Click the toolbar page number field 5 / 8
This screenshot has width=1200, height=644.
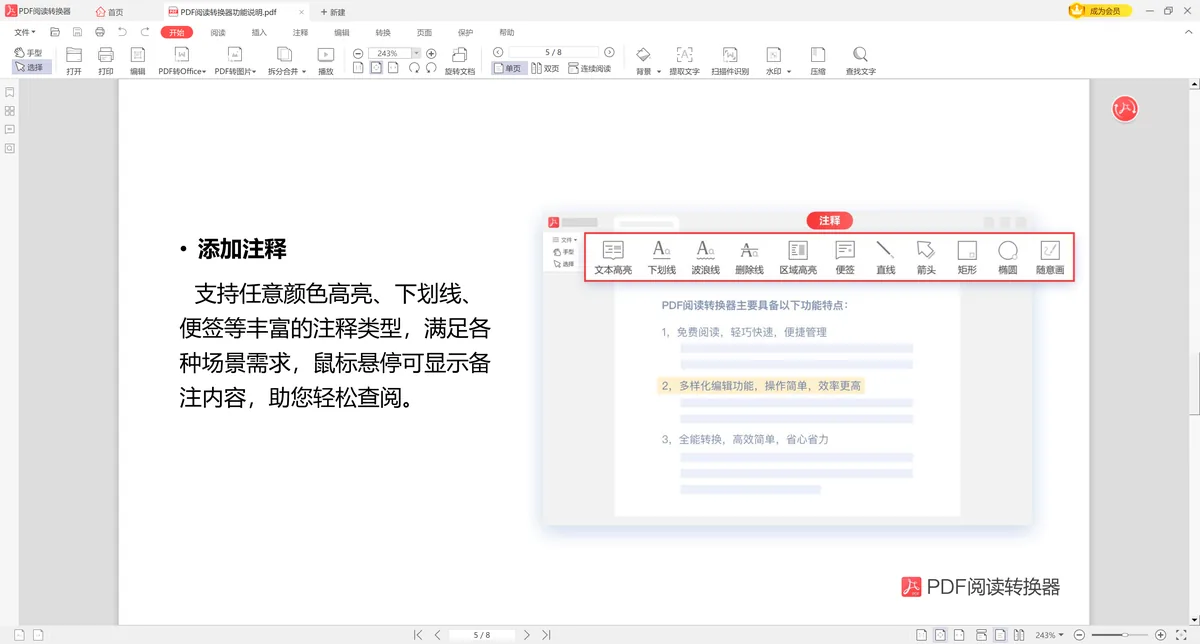(553, 52)
